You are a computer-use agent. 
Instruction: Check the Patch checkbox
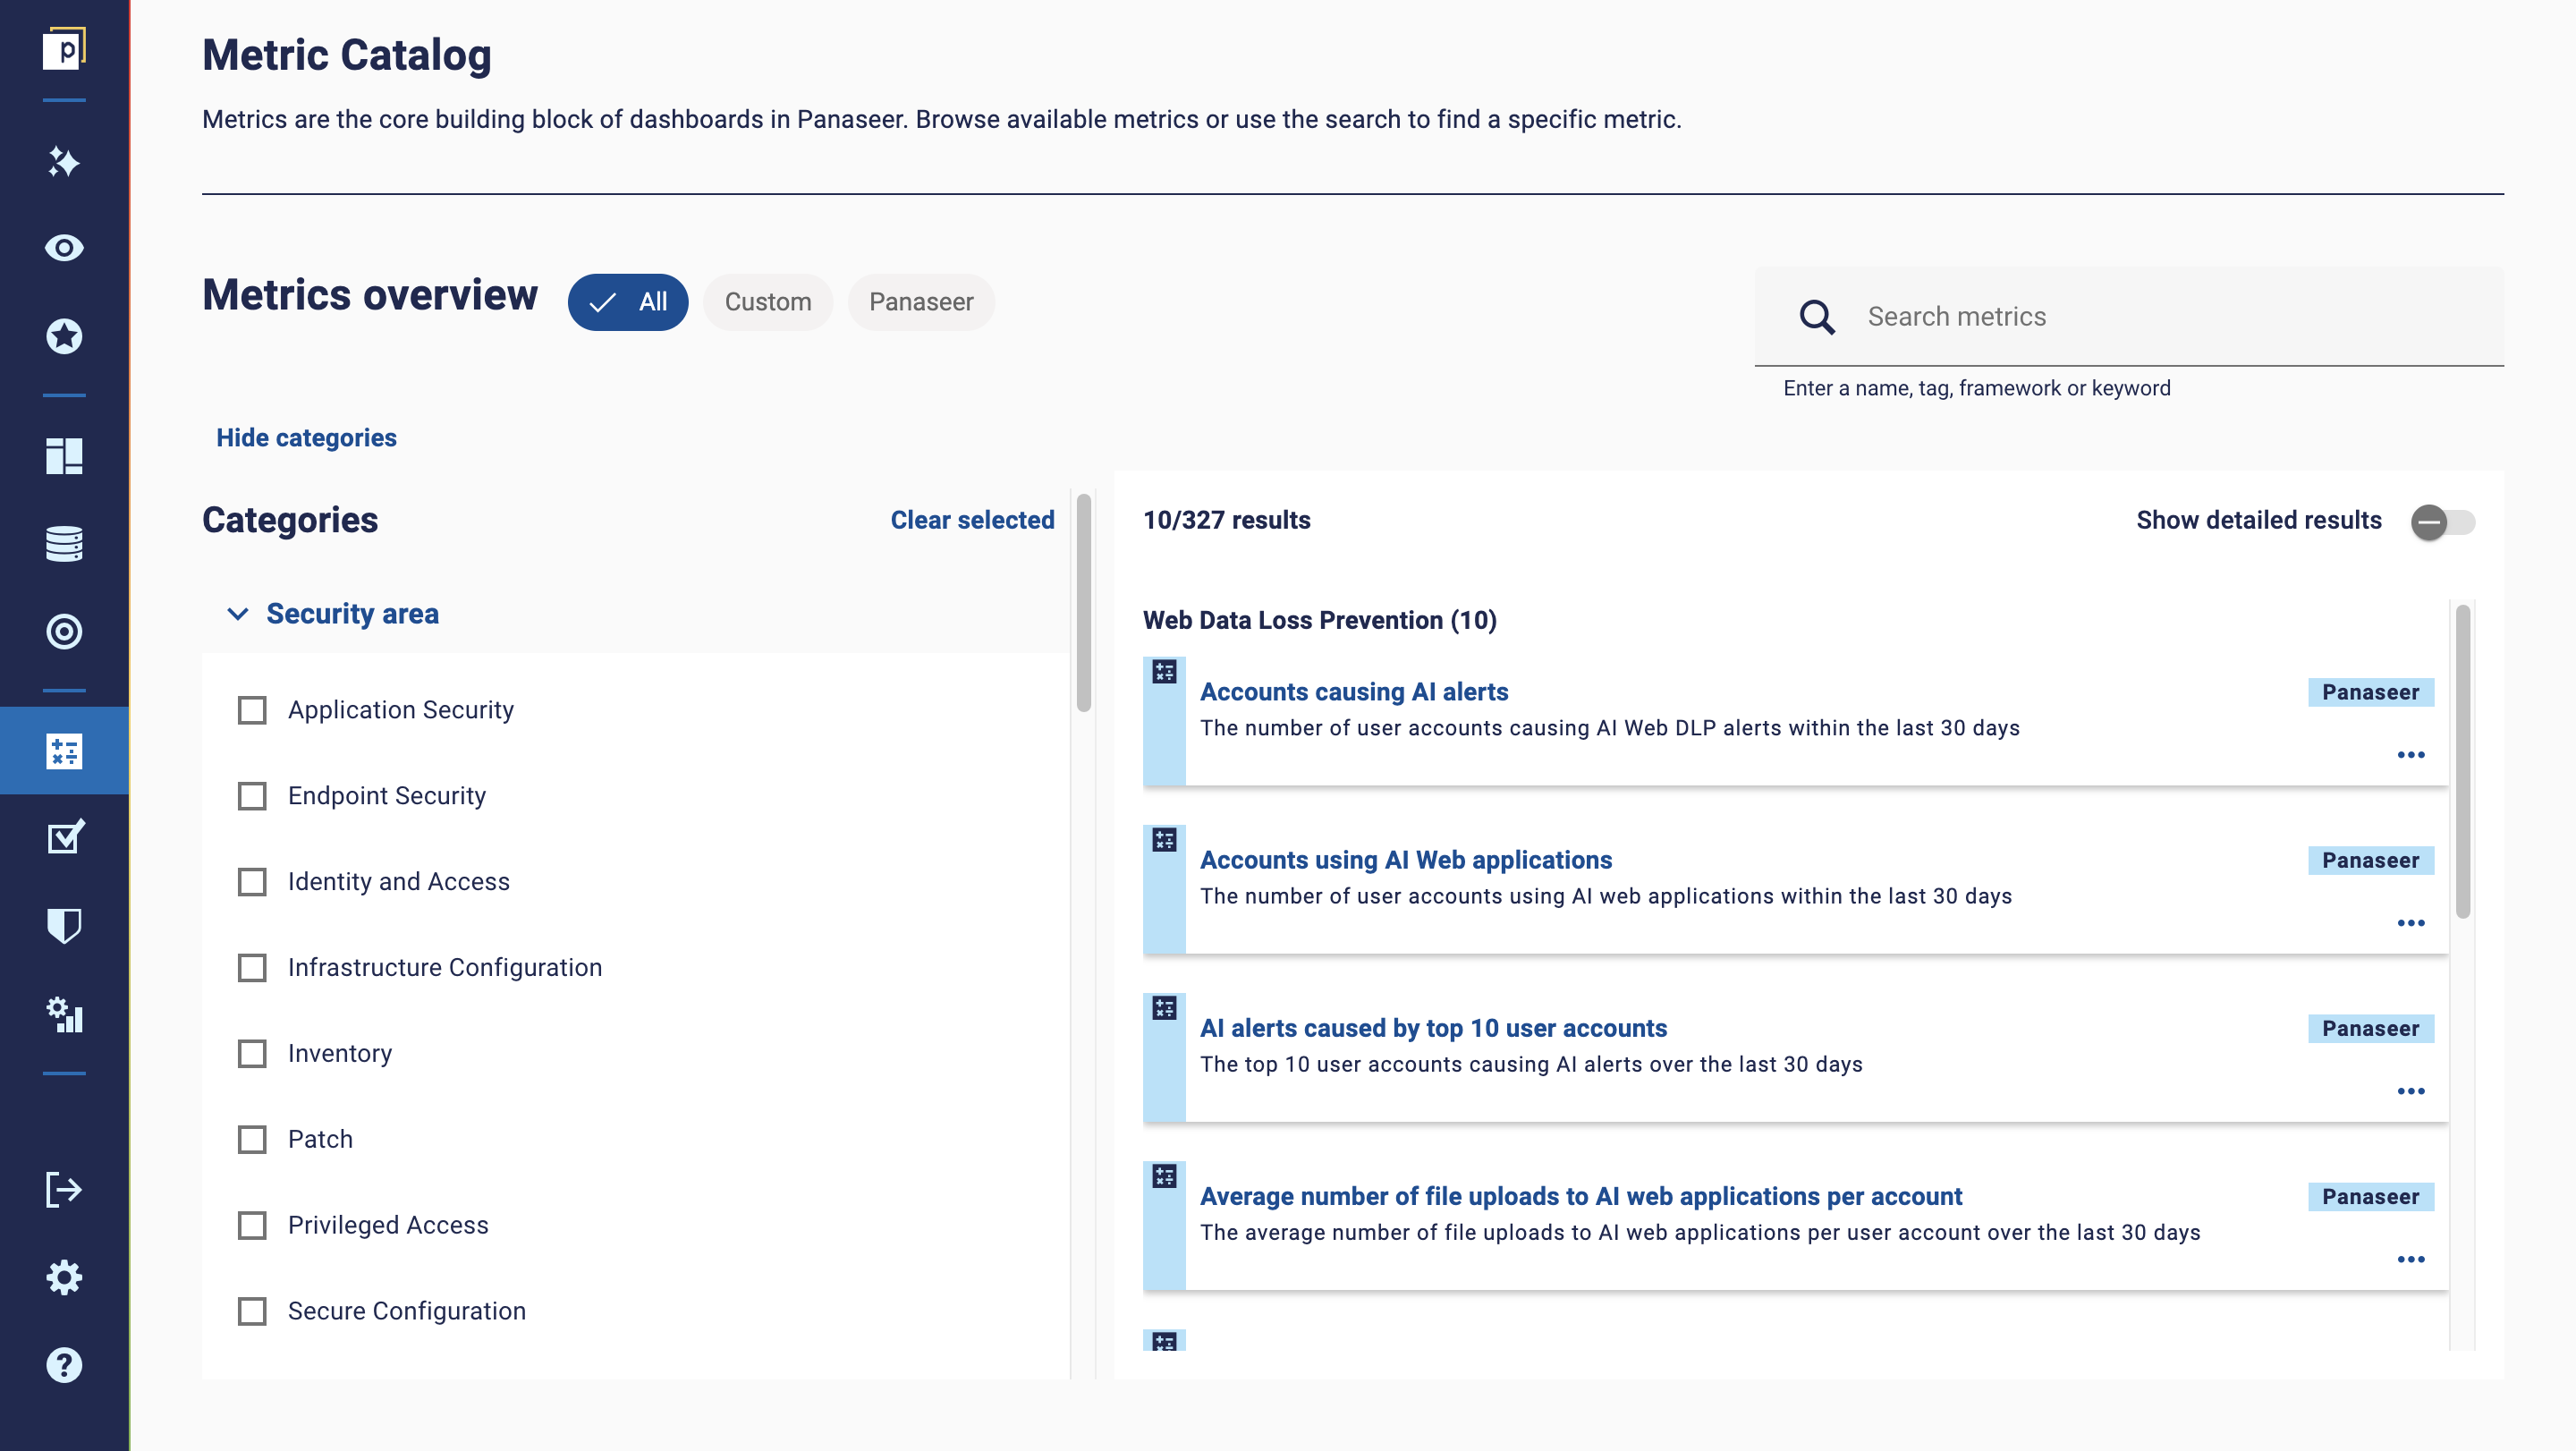pyautogui.click(x=252, y=1140)
